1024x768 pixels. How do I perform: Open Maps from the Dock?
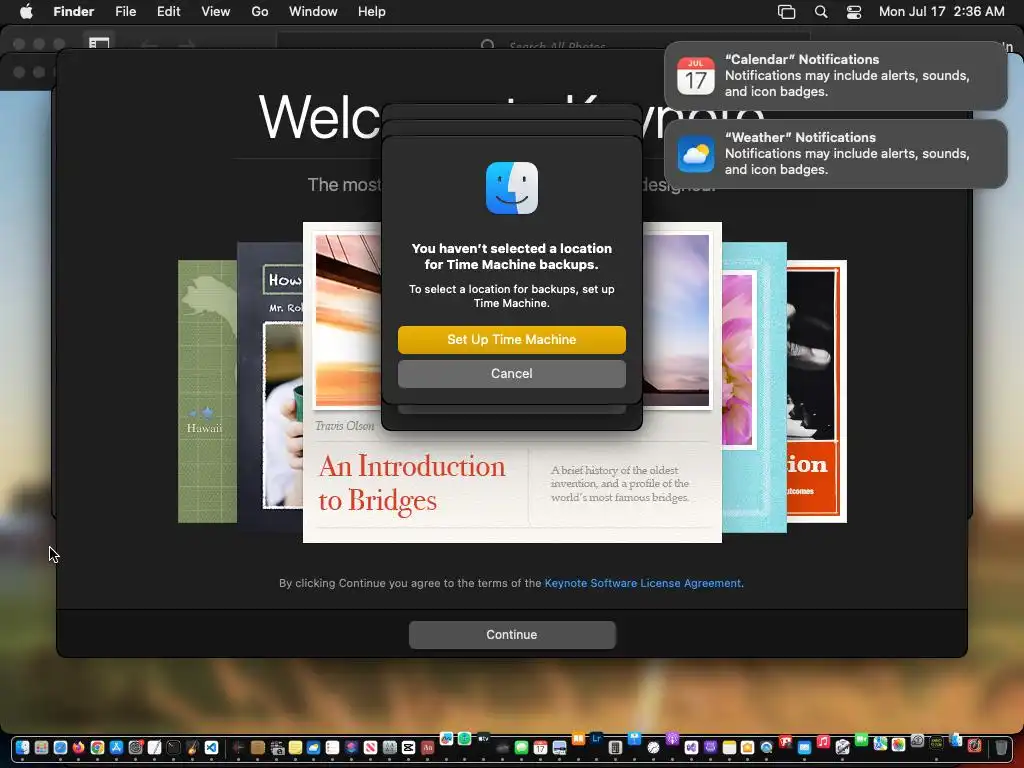[880, 743]
